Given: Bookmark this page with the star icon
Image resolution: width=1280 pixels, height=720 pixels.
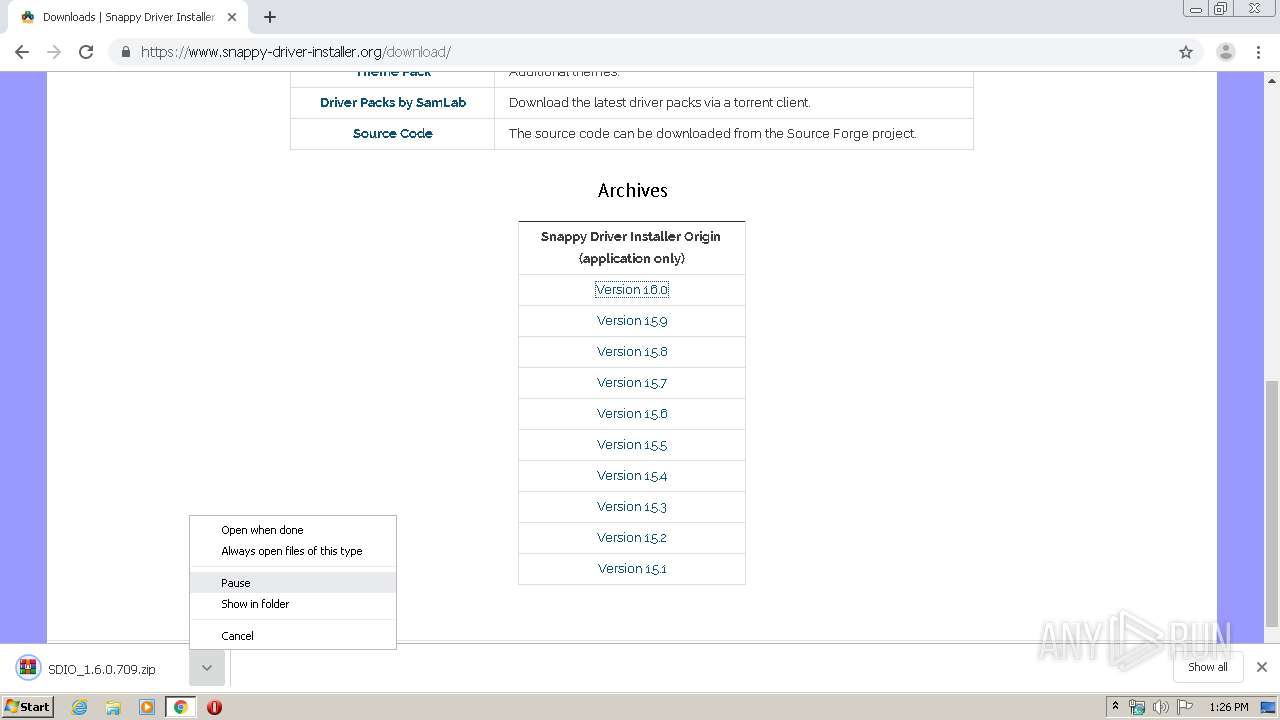Looking at the screenshot, I should pos(1186,52).
